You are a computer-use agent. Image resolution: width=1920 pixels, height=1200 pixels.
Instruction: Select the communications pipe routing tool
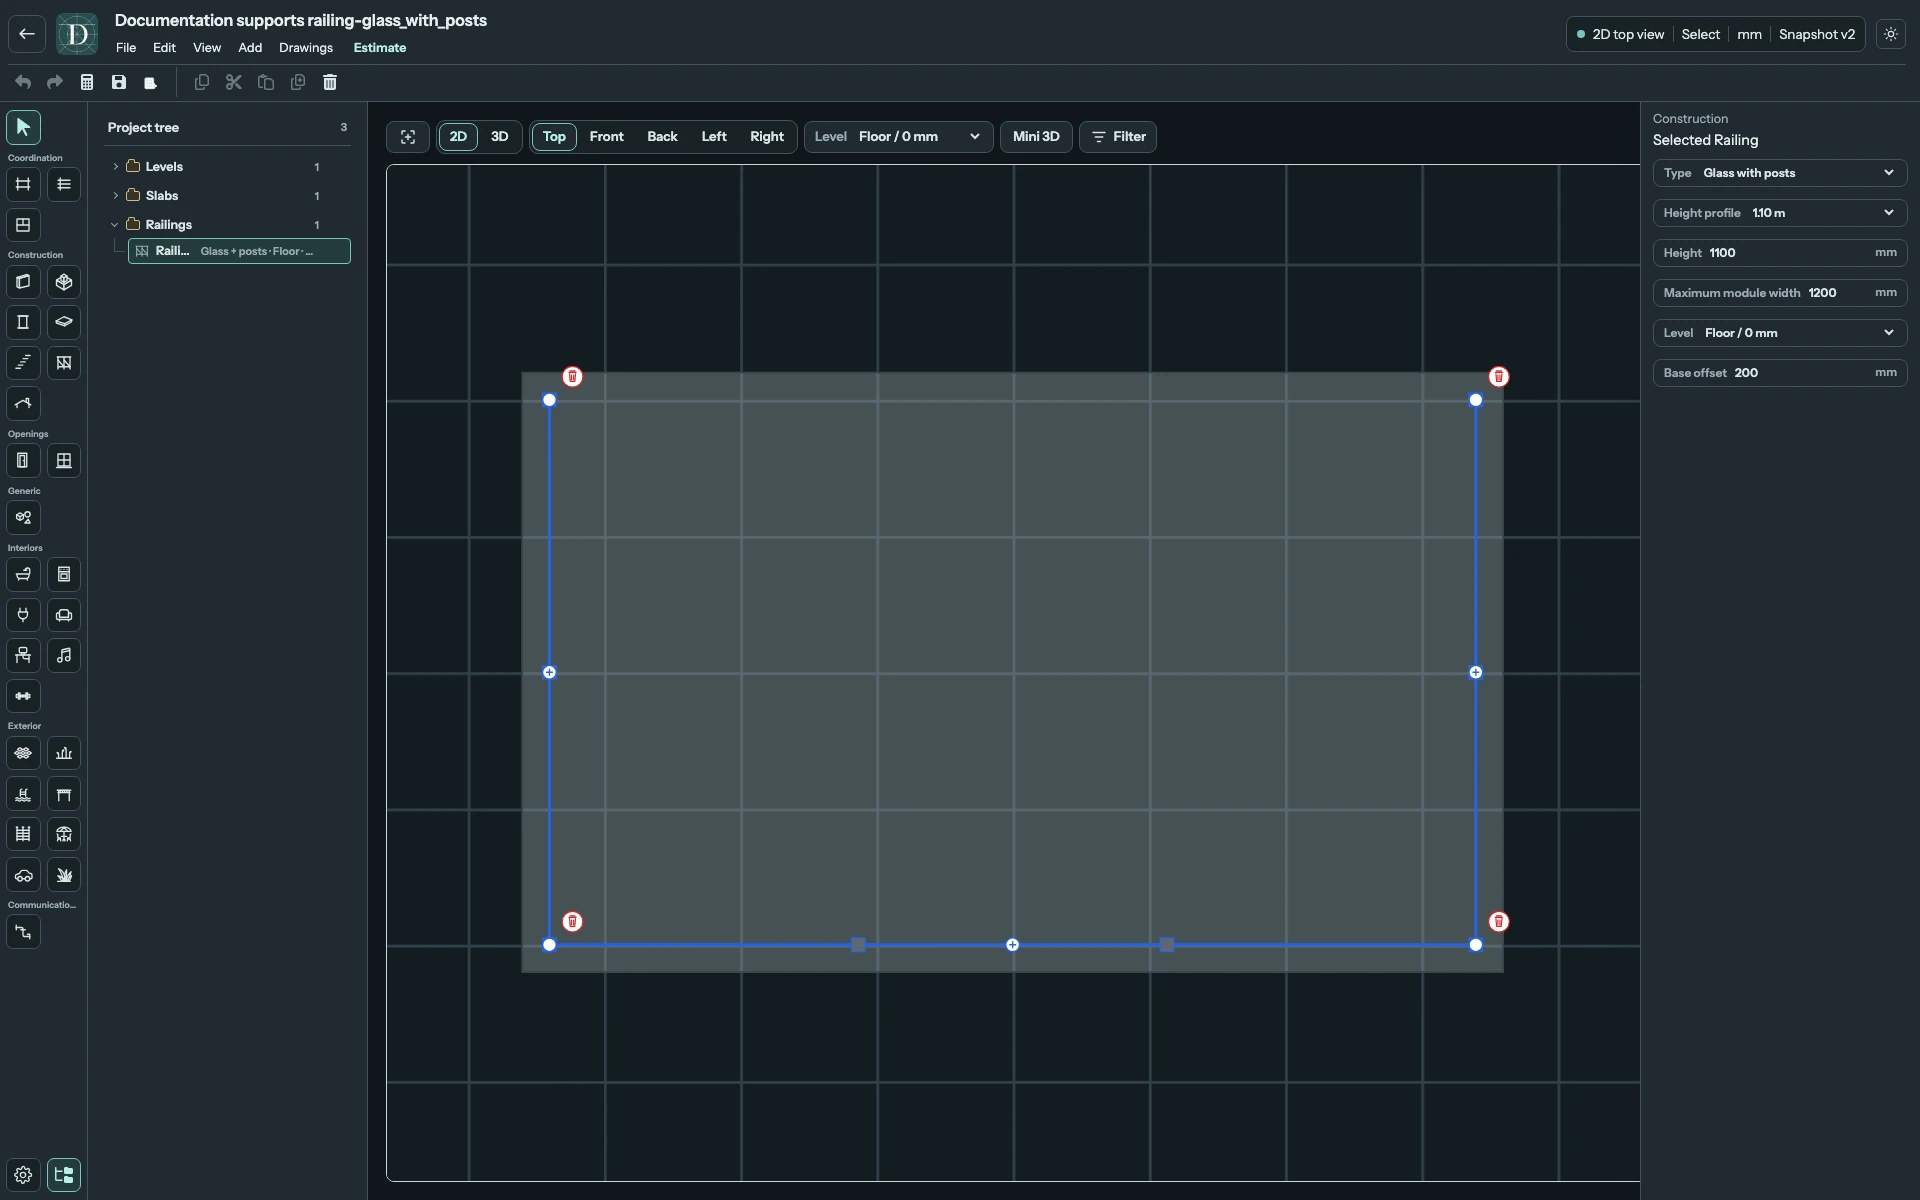[23, 932]
